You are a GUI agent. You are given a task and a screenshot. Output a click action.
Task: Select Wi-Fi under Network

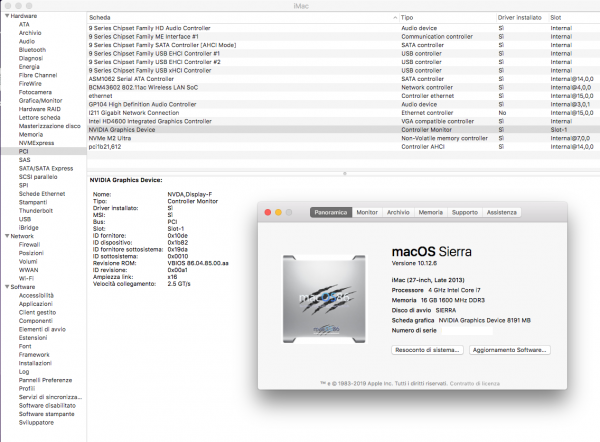(x=26, y=278)
